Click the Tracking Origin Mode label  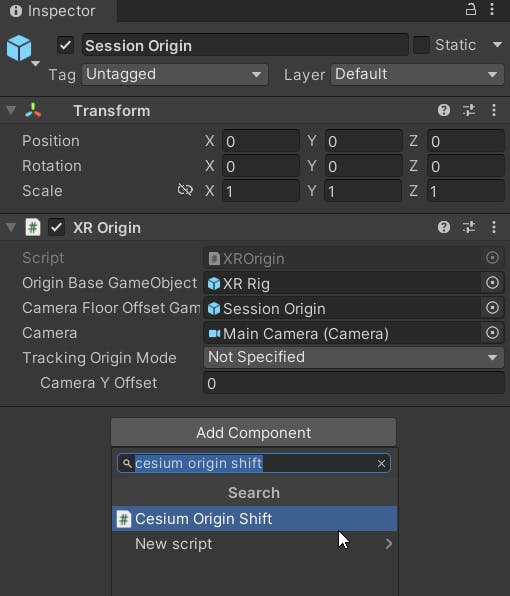pyautogui.click(x=99, y=358)
